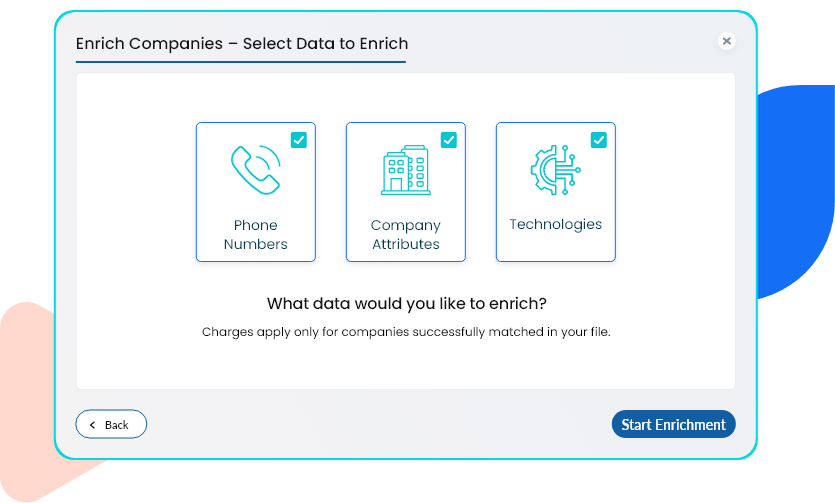This screenshot has width=835, height=503.
Task: Disable the Technologies checkbox
Action: click(599, 140)
